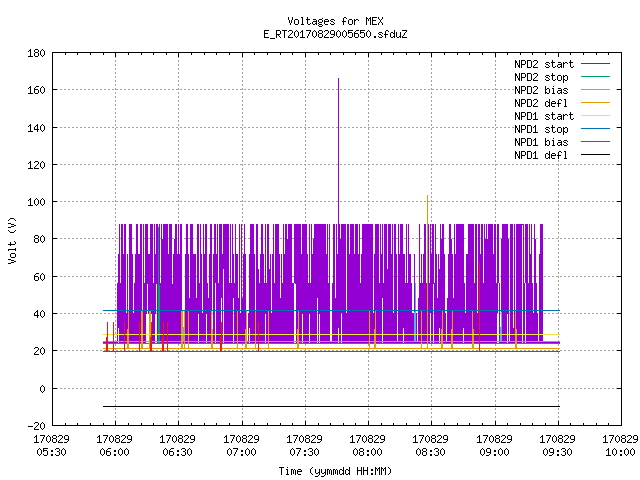Click the 'Time (yymmdd HH:MM)' x-axis label
640x480 pixels.
[x=335, y=471]
